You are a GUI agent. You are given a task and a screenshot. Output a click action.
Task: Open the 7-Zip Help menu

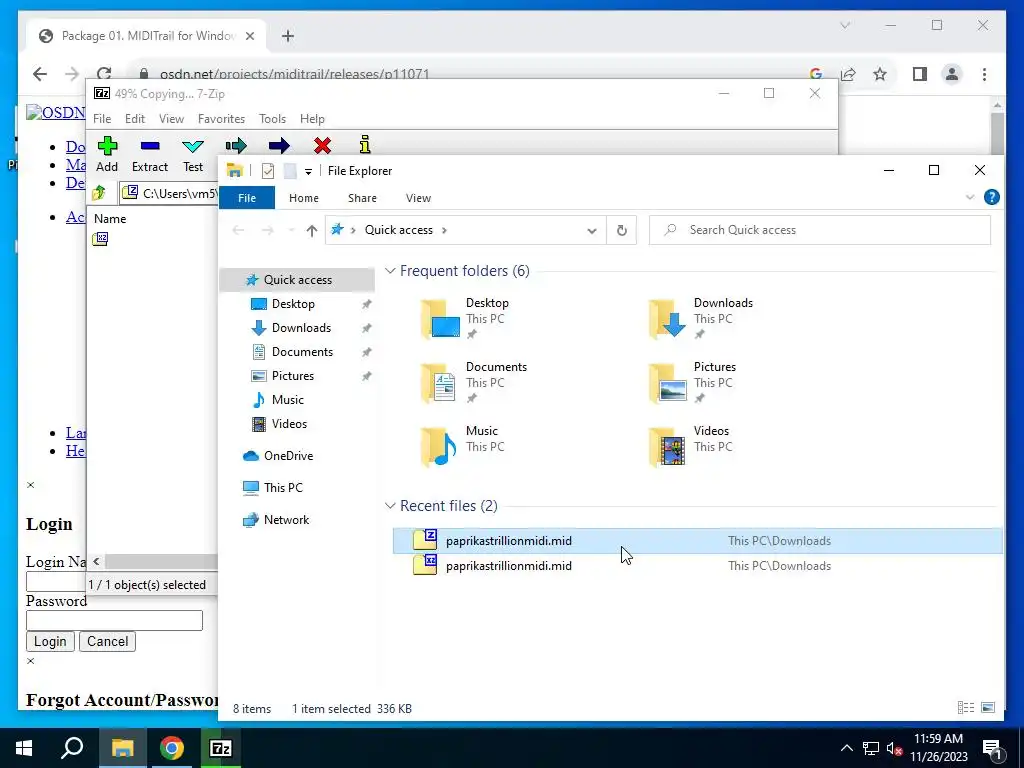pos(312,119)
